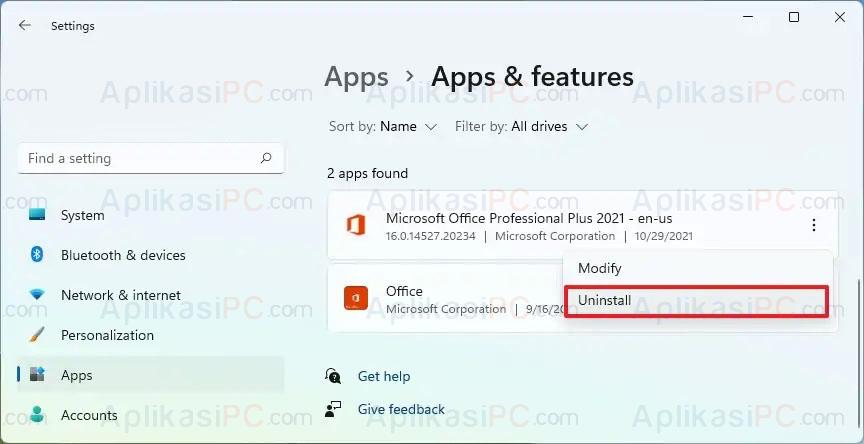The image size is (864, 444).
Task: Click the Personalization paintbrush icon
Action: (x=37, y=334)
